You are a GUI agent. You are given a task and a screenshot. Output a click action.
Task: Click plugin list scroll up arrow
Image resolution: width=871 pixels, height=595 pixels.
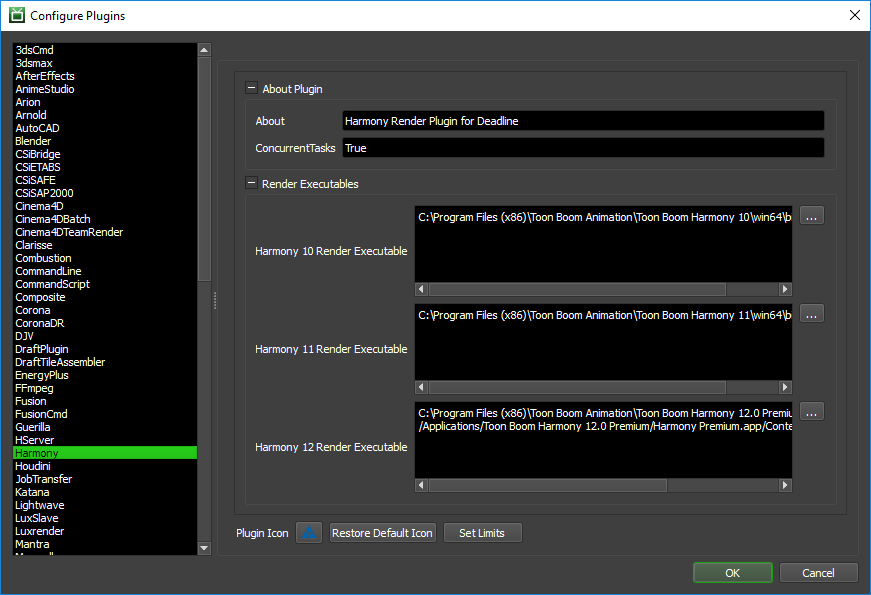tap(204, 50)
